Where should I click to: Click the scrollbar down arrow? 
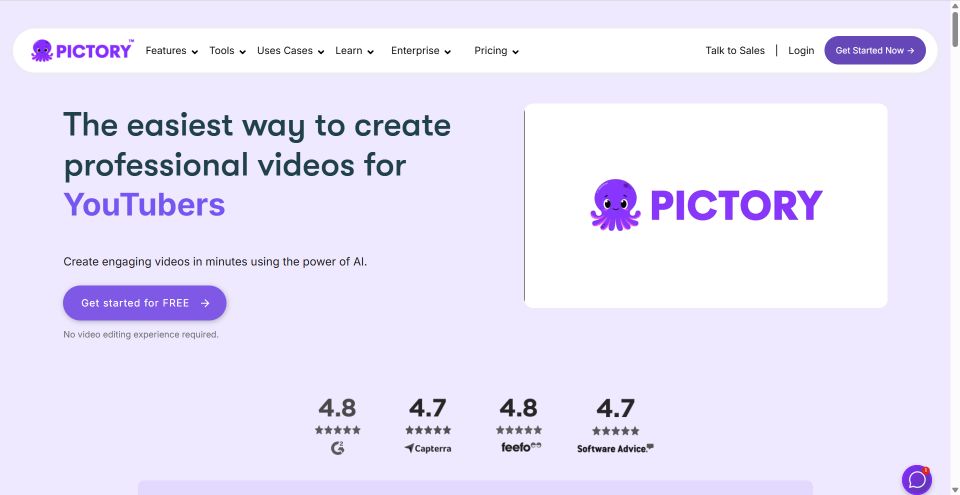pyautogui.click(x=955, y=489)
